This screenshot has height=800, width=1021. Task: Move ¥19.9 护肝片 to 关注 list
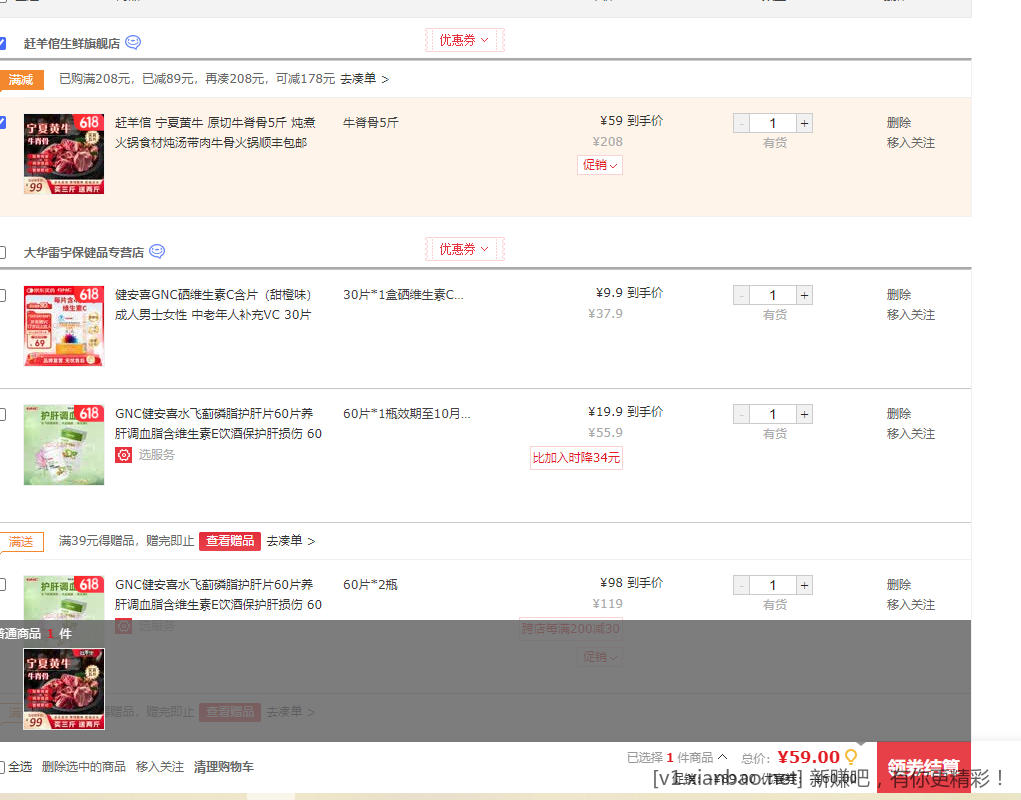coord(910,434)
